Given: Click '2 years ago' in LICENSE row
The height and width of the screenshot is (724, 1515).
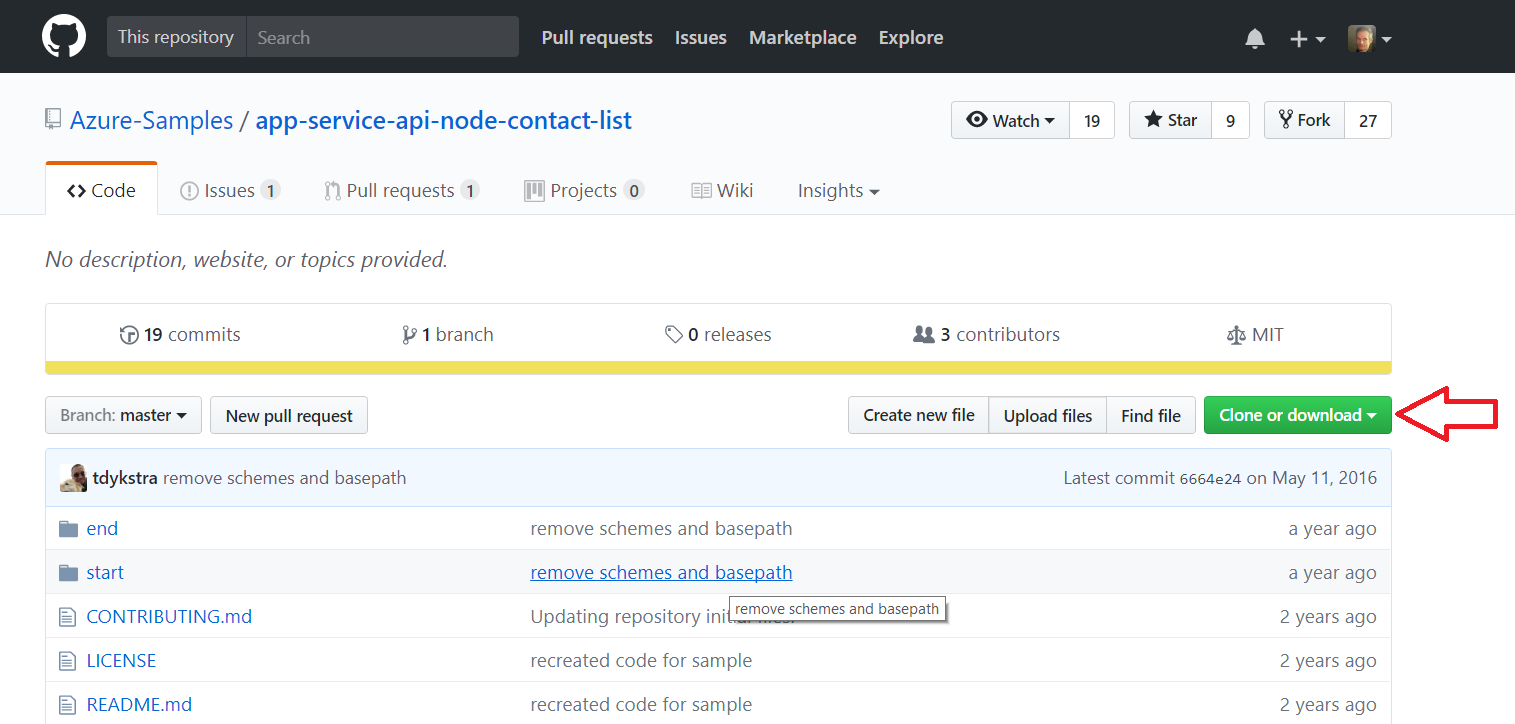Looking at the screenshot, I should click(x=1328, y=660).
